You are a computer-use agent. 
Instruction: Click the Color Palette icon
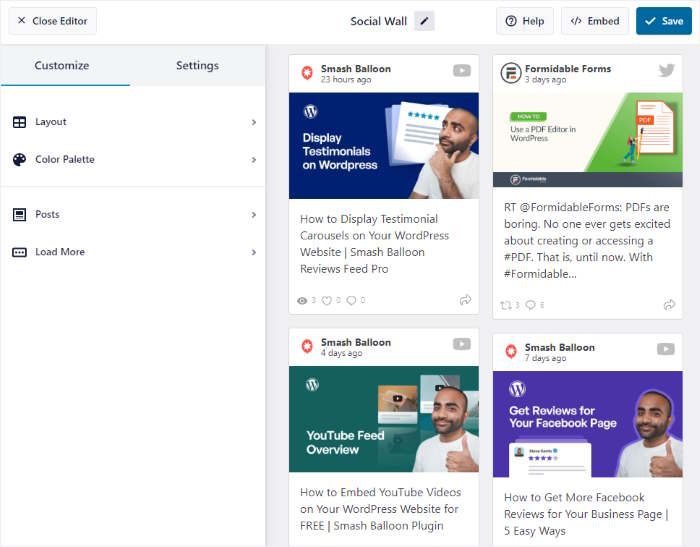tap(19, 159)
